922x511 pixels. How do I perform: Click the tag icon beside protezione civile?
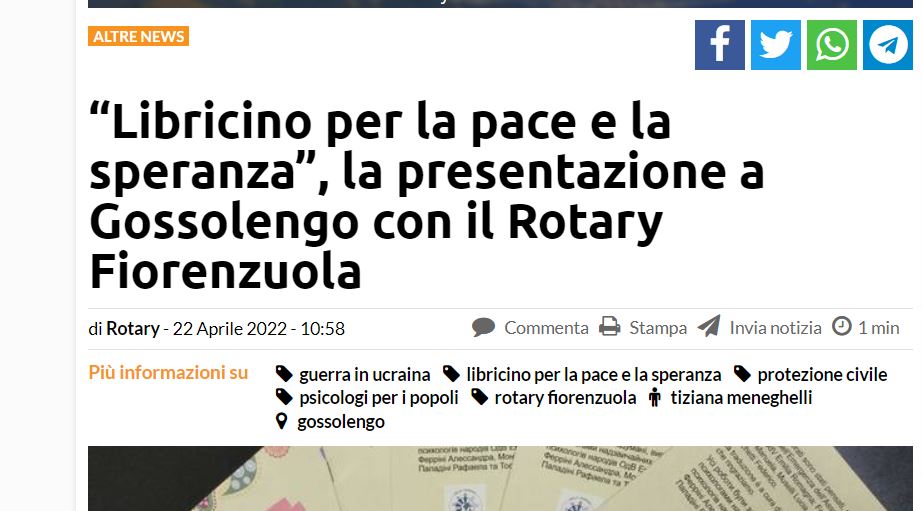(x=742, y=374)
